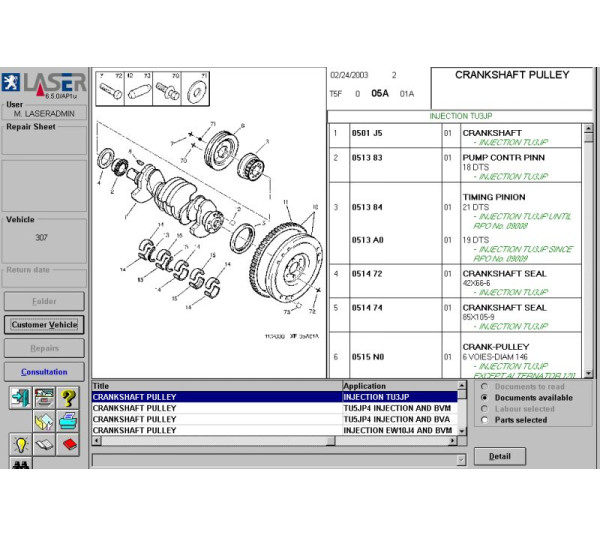Open the empty dropdown beside Detail button
Screen dimensions: 600x536
460,460
